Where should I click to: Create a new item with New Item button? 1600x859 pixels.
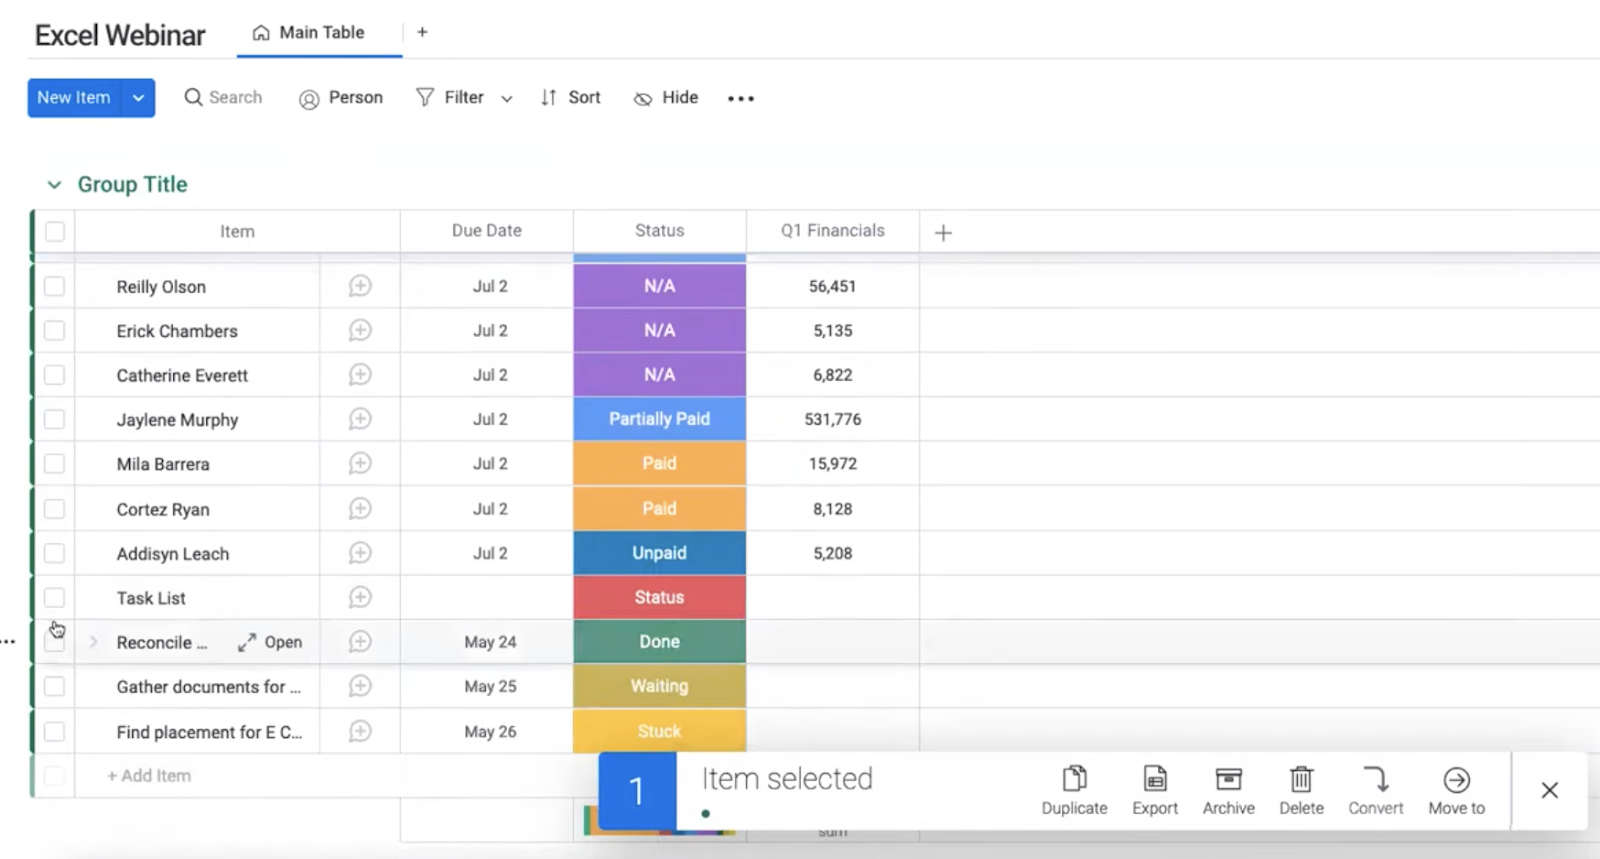tap(74, 98)
